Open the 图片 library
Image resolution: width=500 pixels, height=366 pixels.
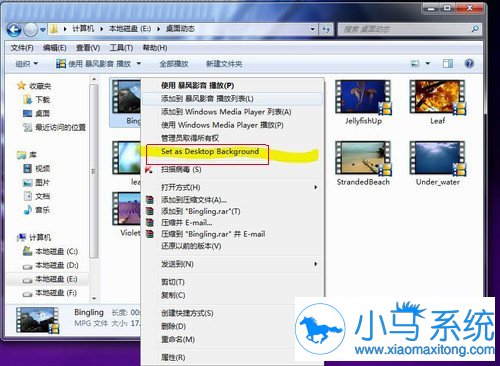coord(36,183)
